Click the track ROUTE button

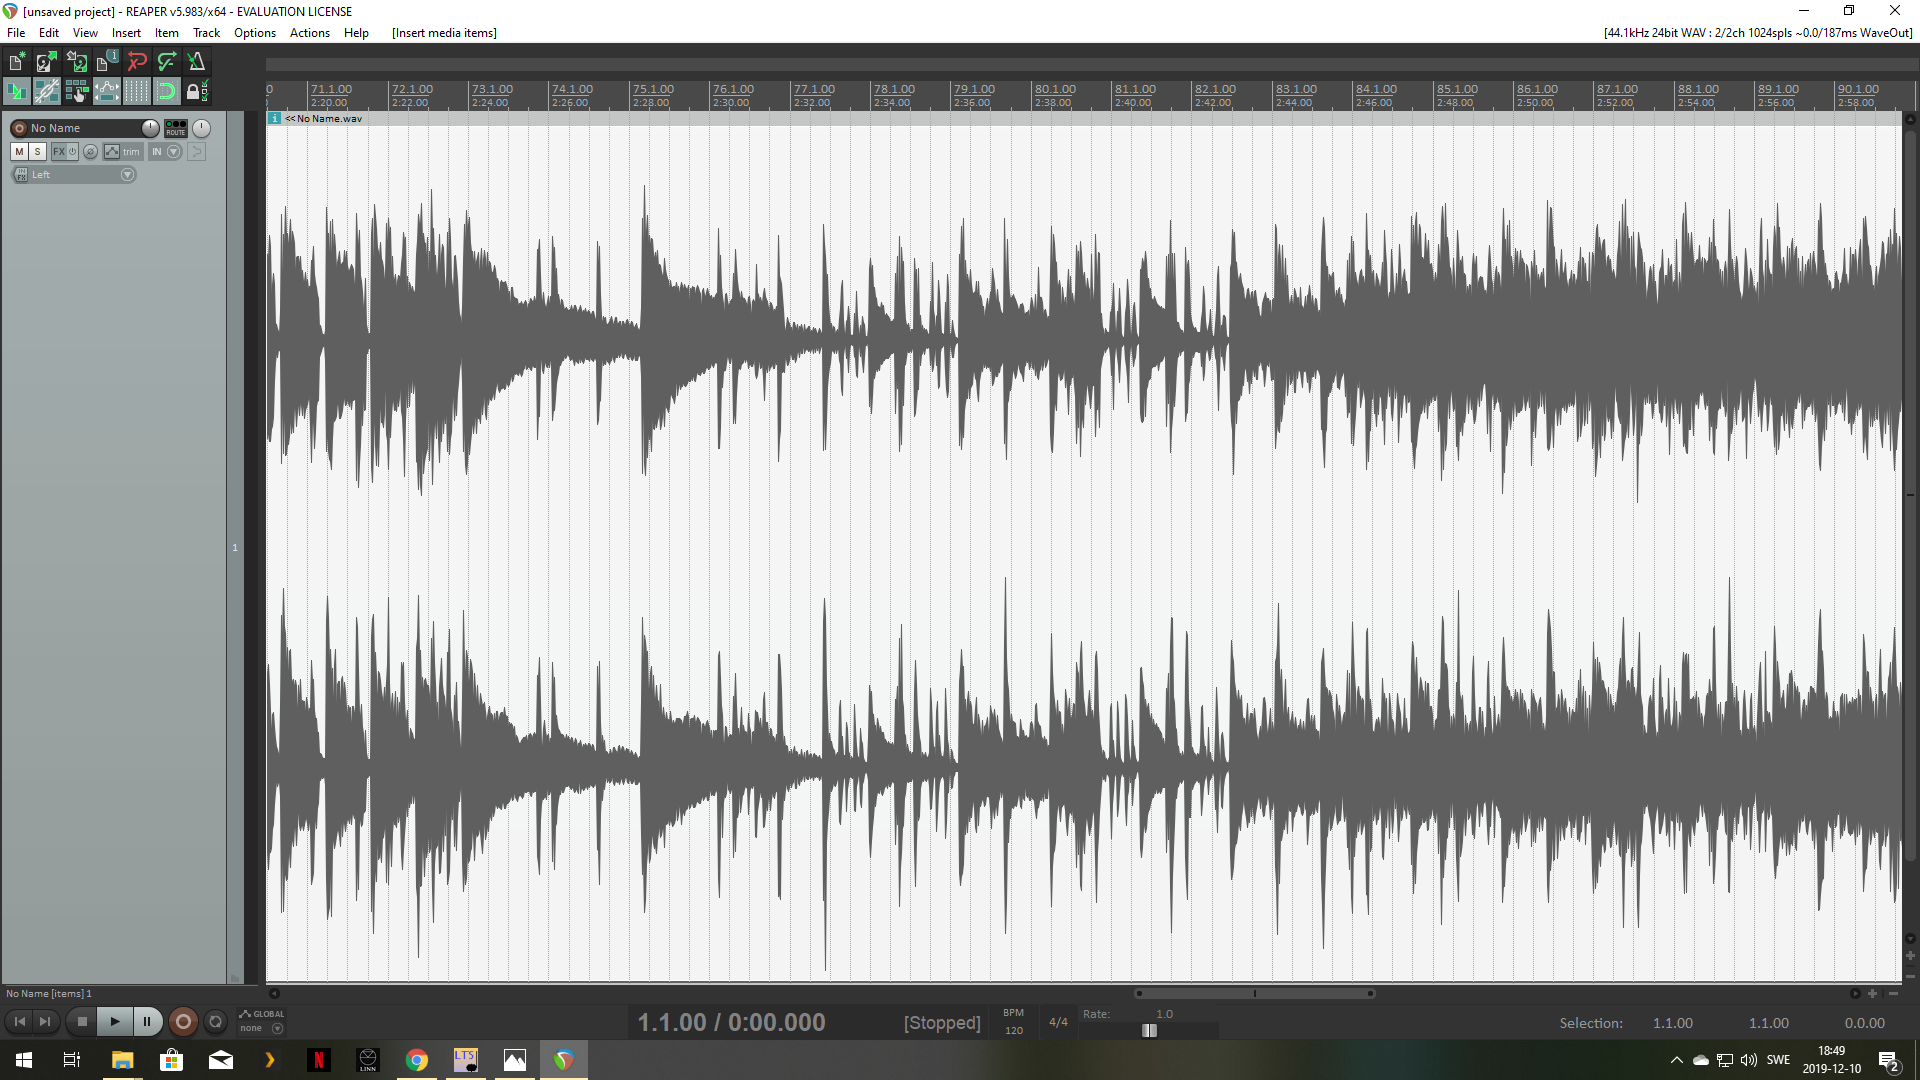click(x=176, y=128)
